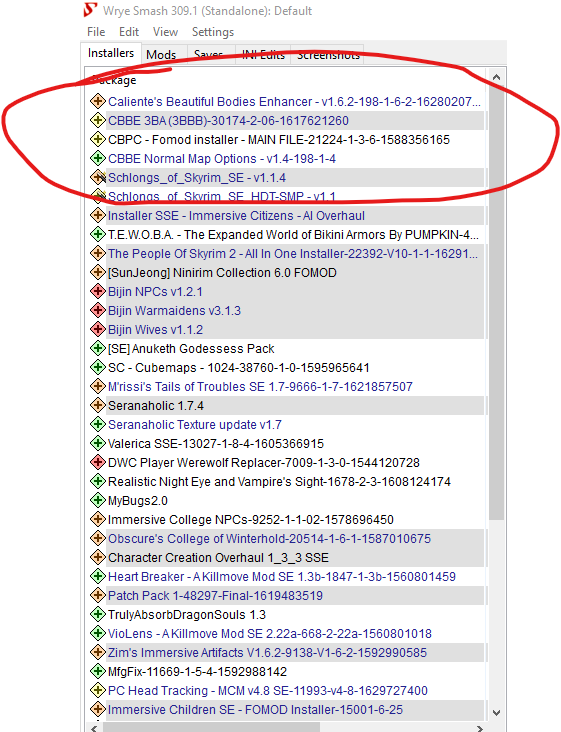The image size is (561, 732).
Task: Click the red icon beside Bijin Wives v1.1.2
Action: [x=98, y=330]
